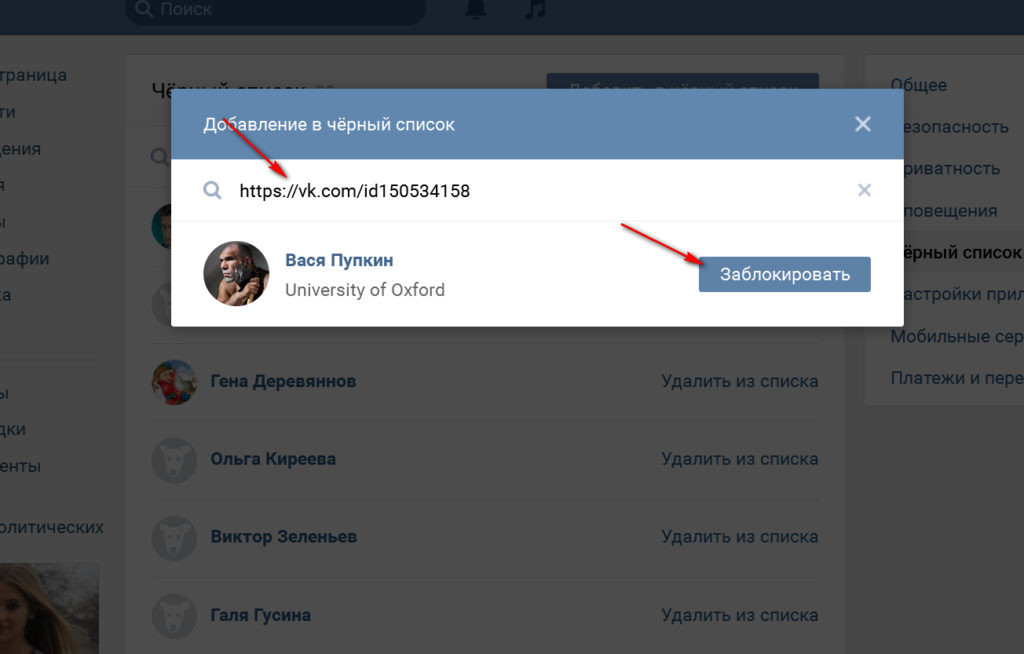Open Галя Гусина's profile name link
Image resolution: width=1024 pixels, height=654 pixels.
pos(260,615)
